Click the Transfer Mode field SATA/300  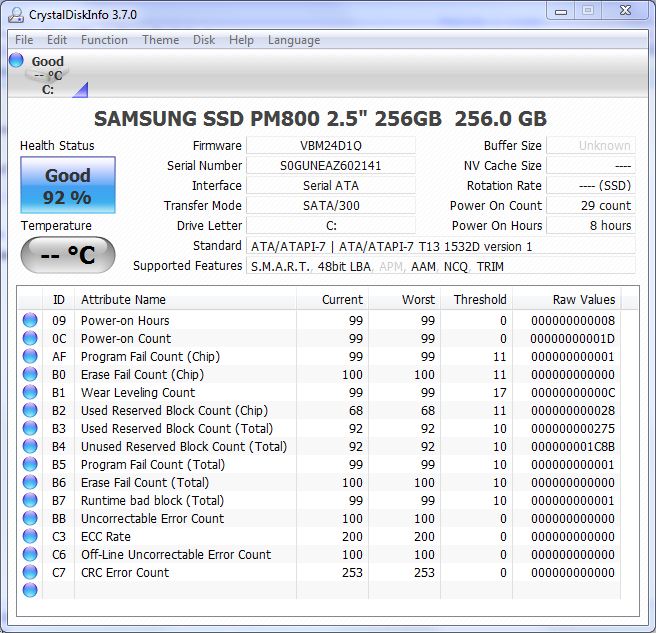tap(331, 205)
